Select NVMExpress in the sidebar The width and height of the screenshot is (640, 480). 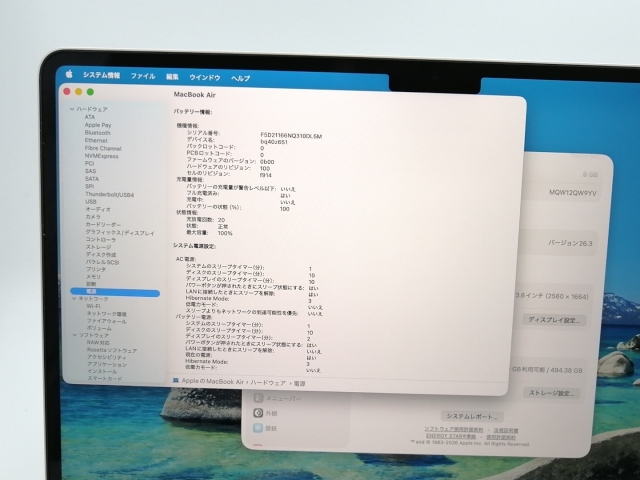point(102,156)
